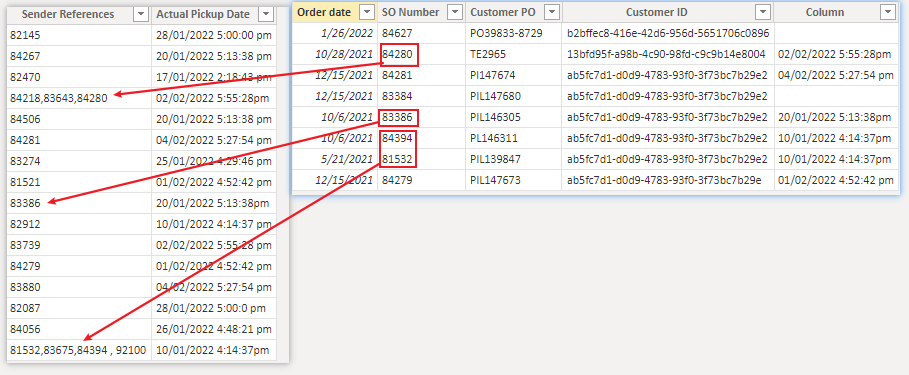The height and width of the screenshot is (375, 909).
Task: Open the Column header filter dropdown
Action: point(888,12)
